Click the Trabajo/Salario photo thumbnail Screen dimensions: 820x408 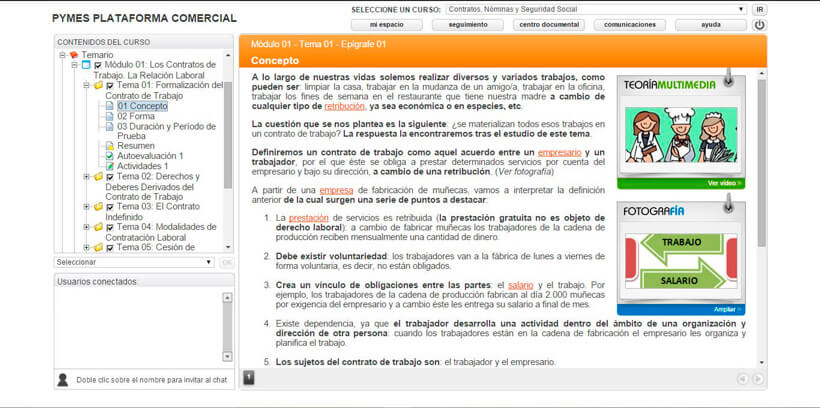point(681,260)
